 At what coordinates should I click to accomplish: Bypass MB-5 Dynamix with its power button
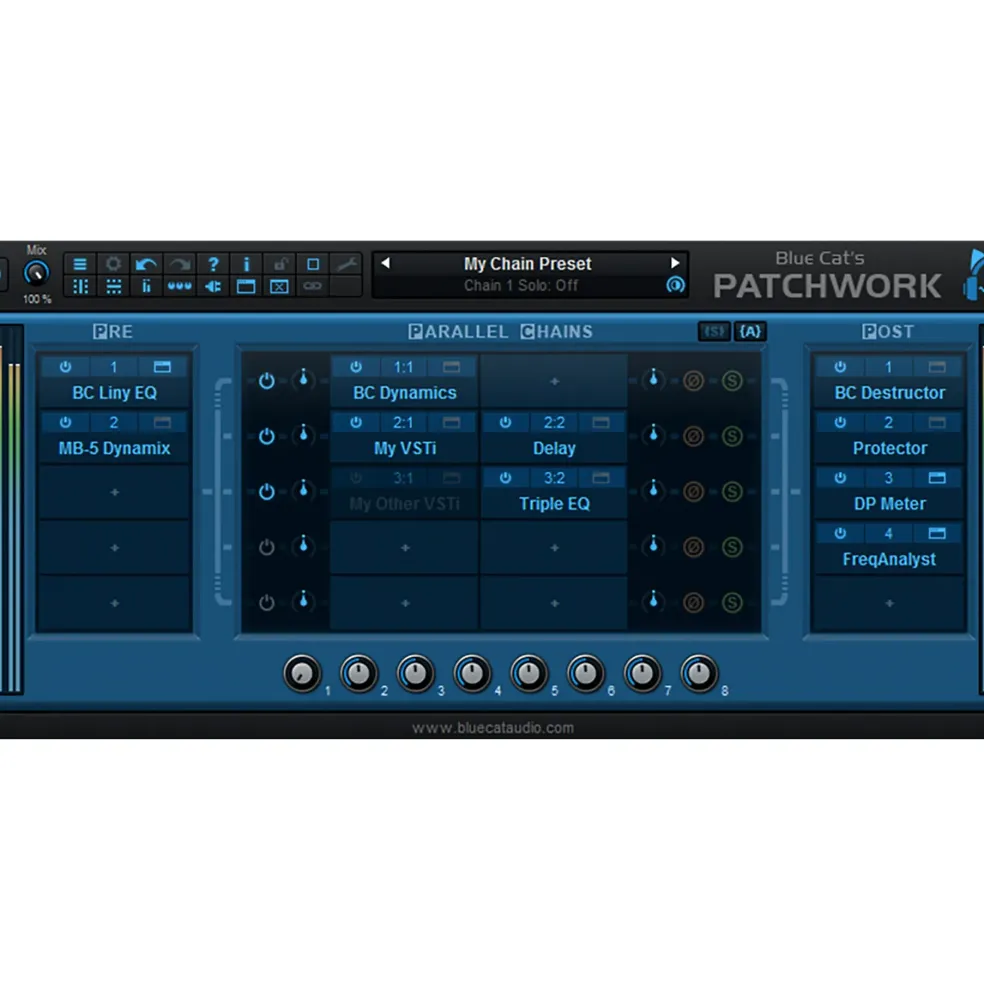(x=65, y=422)
